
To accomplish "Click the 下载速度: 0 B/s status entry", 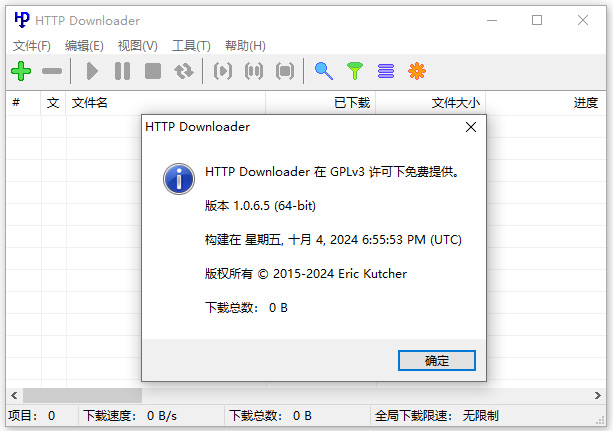I will click(130, 415).
